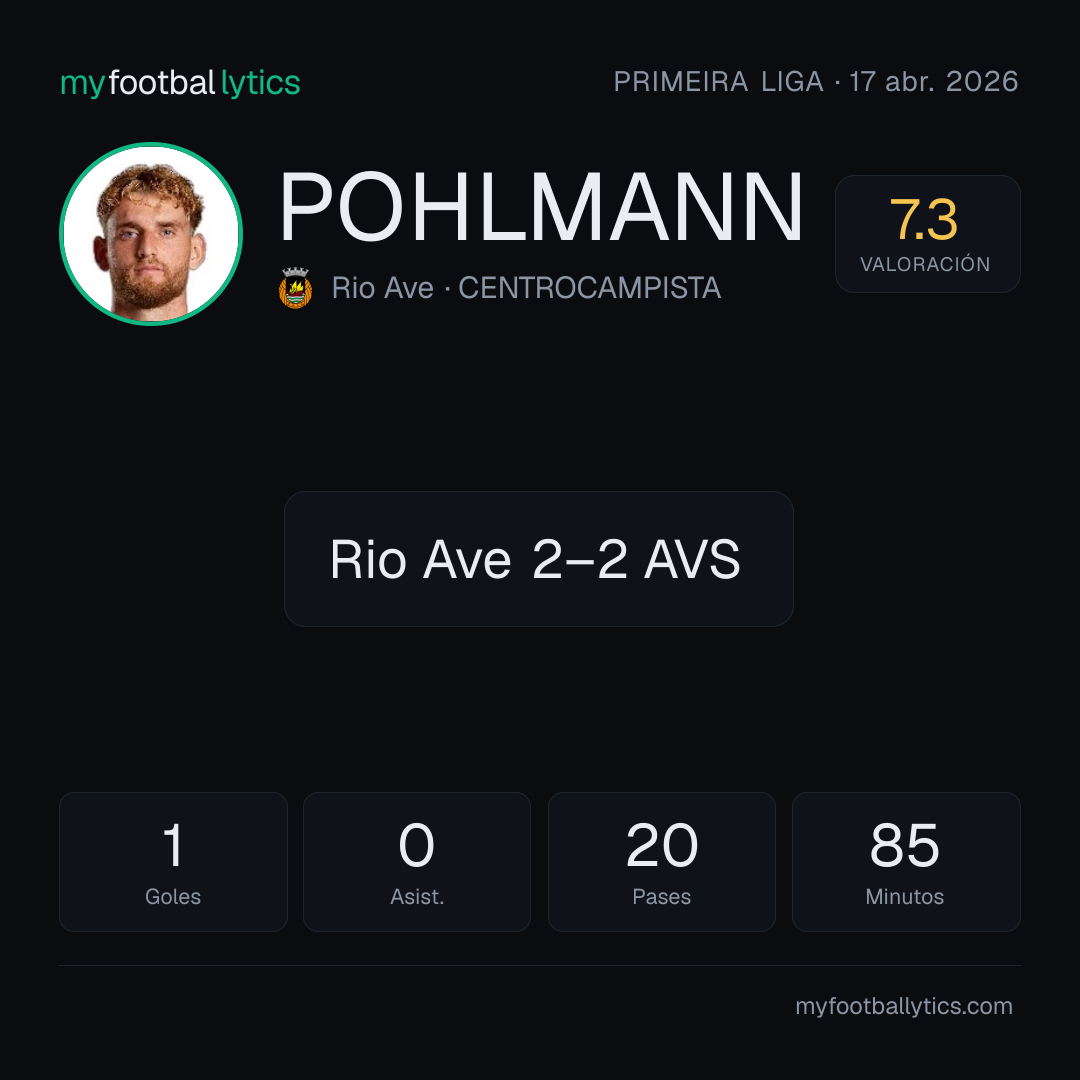Click the myfootballytics logo

point(180,83)
